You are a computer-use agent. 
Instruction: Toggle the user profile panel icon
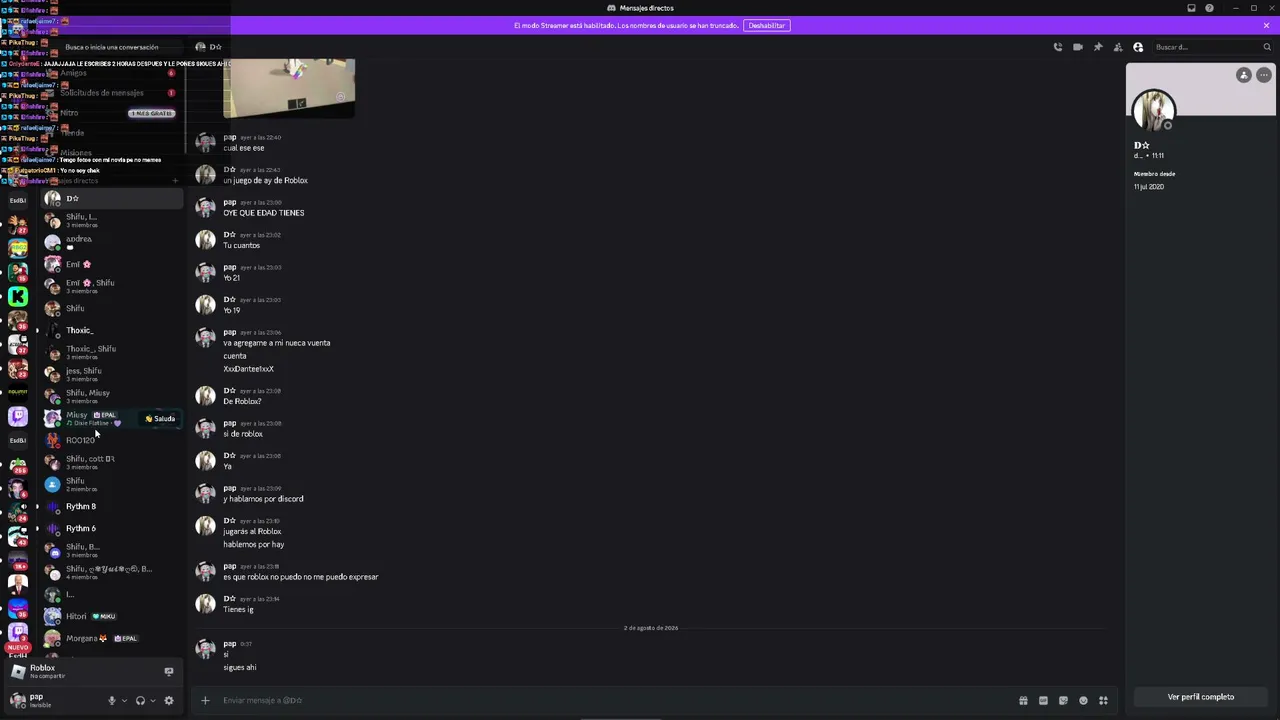(x=1138, y=47)
